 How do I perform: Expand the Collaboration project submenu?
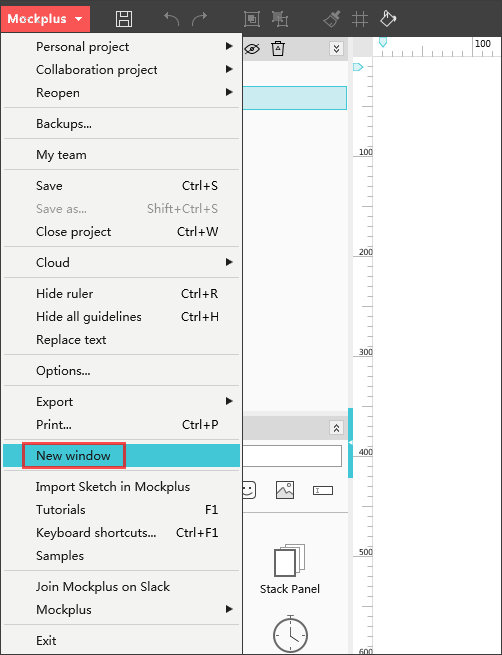pos(121,70)
